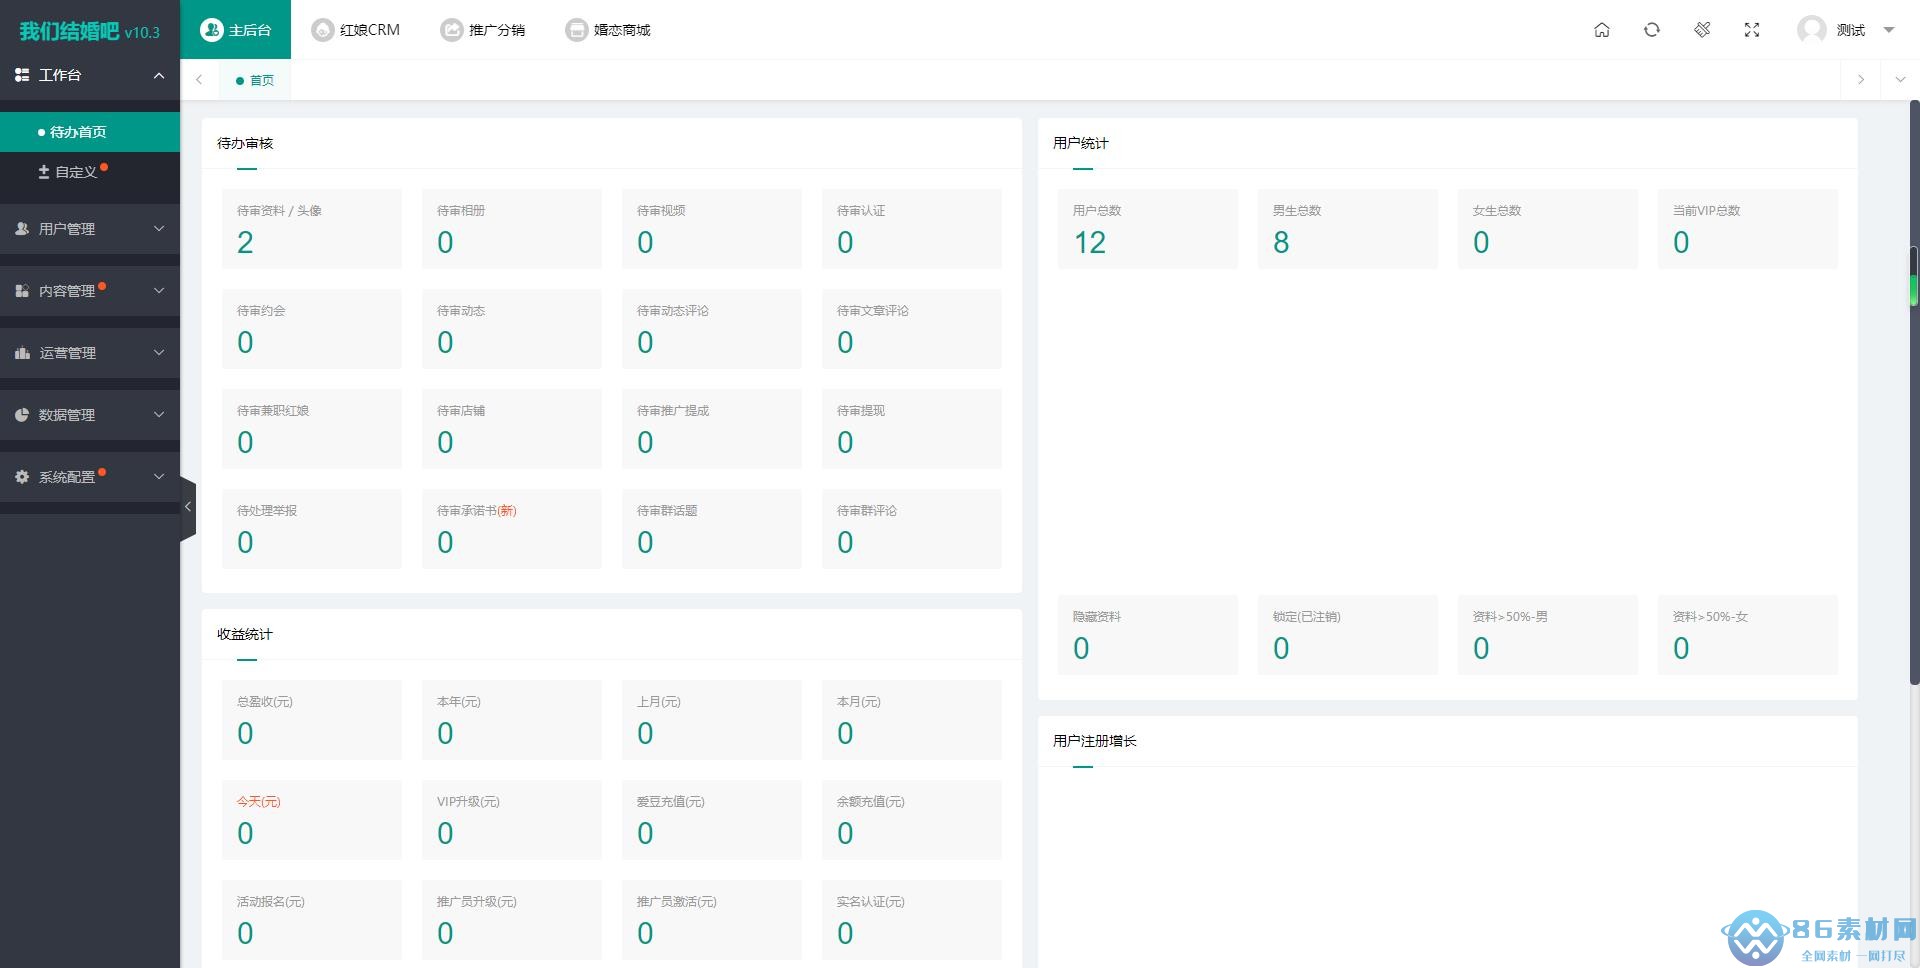The image size is (1920, 968).
Task: Click the user avatar icon
Action: (x=1811, y=30)
